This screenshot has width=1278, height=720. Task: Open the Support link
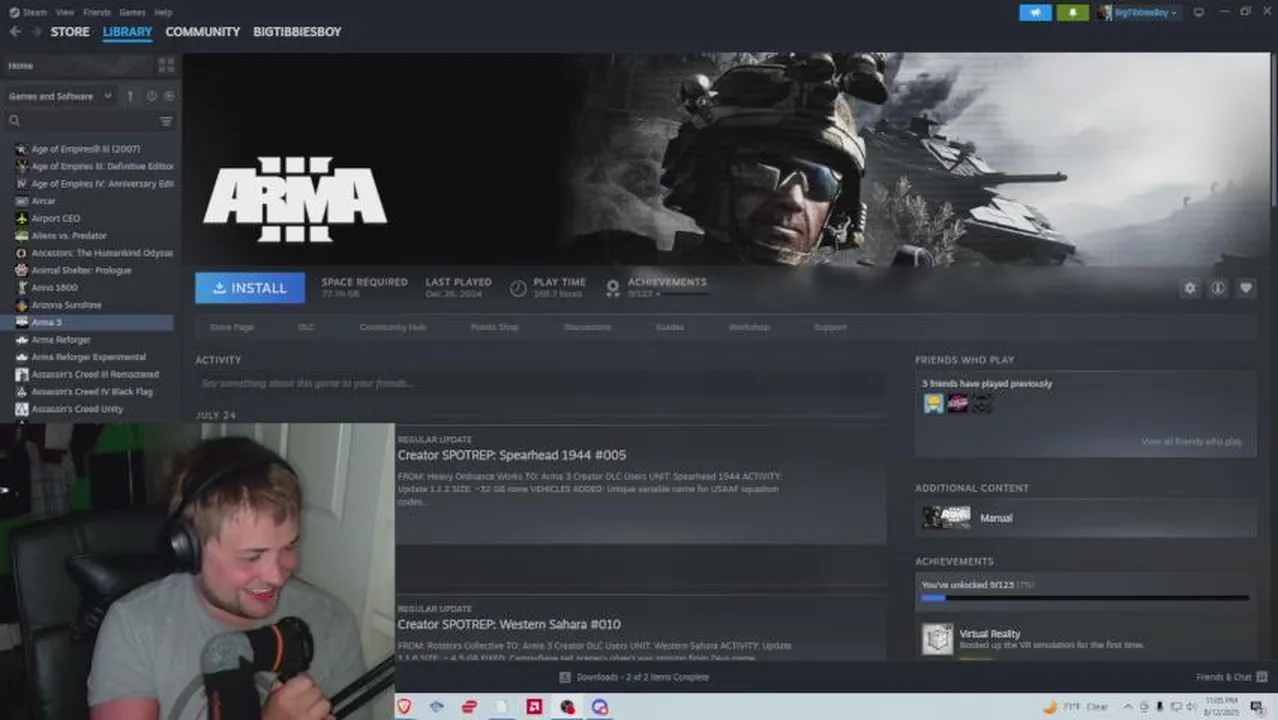coord(830,327)
